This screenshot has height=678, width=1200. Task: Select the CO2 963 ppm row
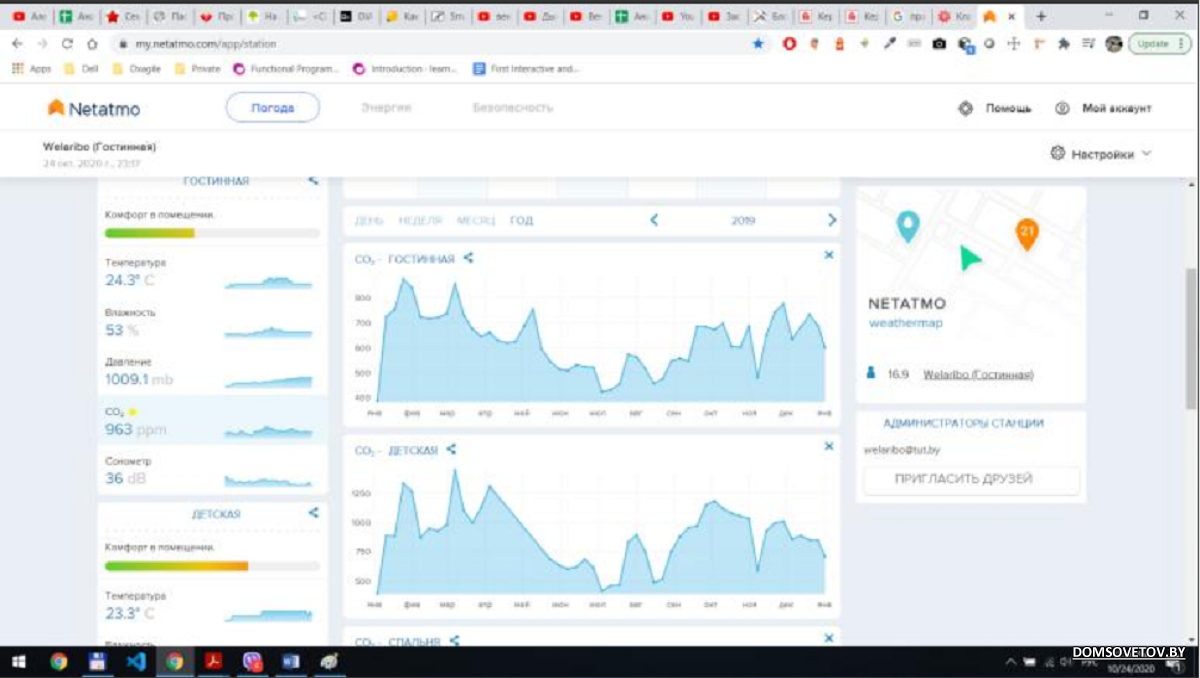(x=212, y=421)
